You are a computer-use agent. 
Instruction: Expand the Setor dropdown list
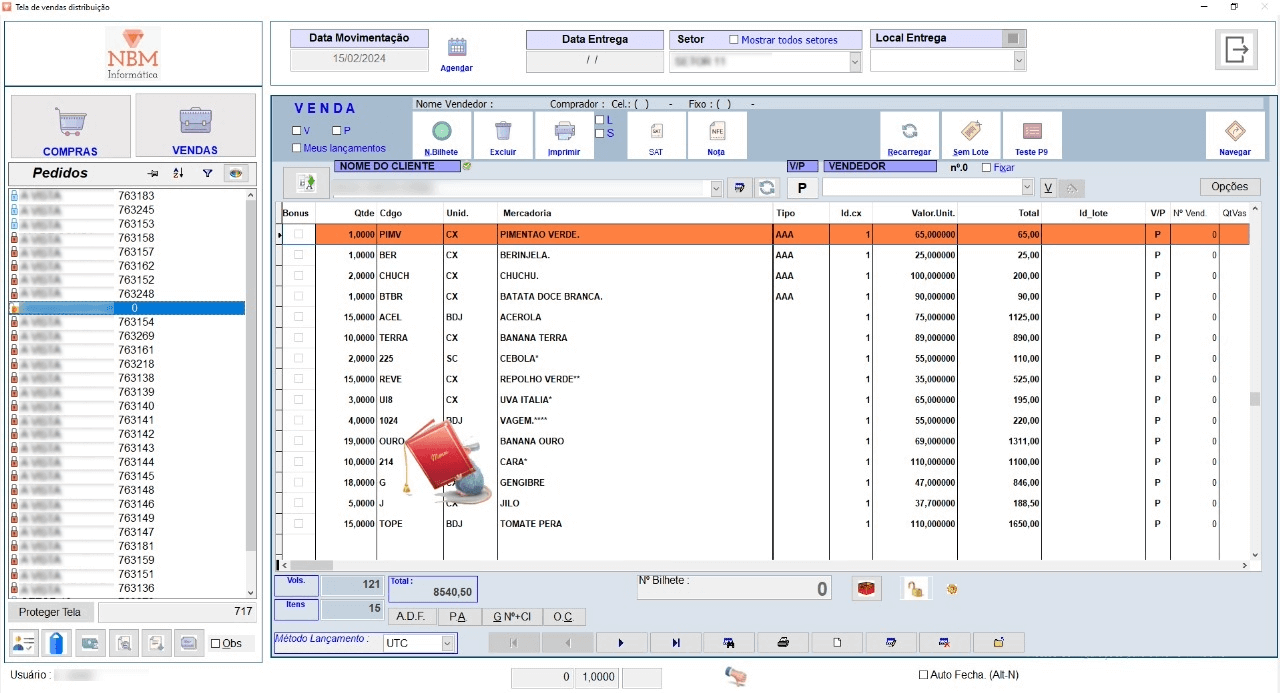(854, 62)
